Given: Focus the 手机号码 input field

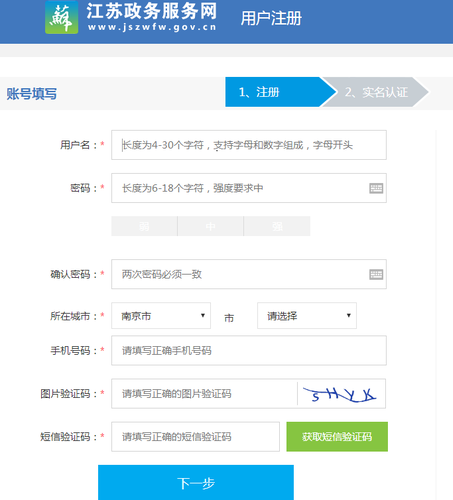Looking at the screenshot, I should click(249, 350).
